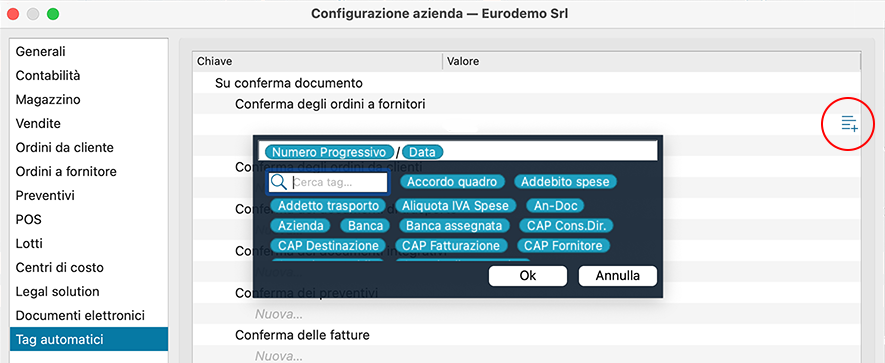The height and width of the screenshot is (363, 885).
Task: Add the Azienda tag
Action: (x=300, y=226)
